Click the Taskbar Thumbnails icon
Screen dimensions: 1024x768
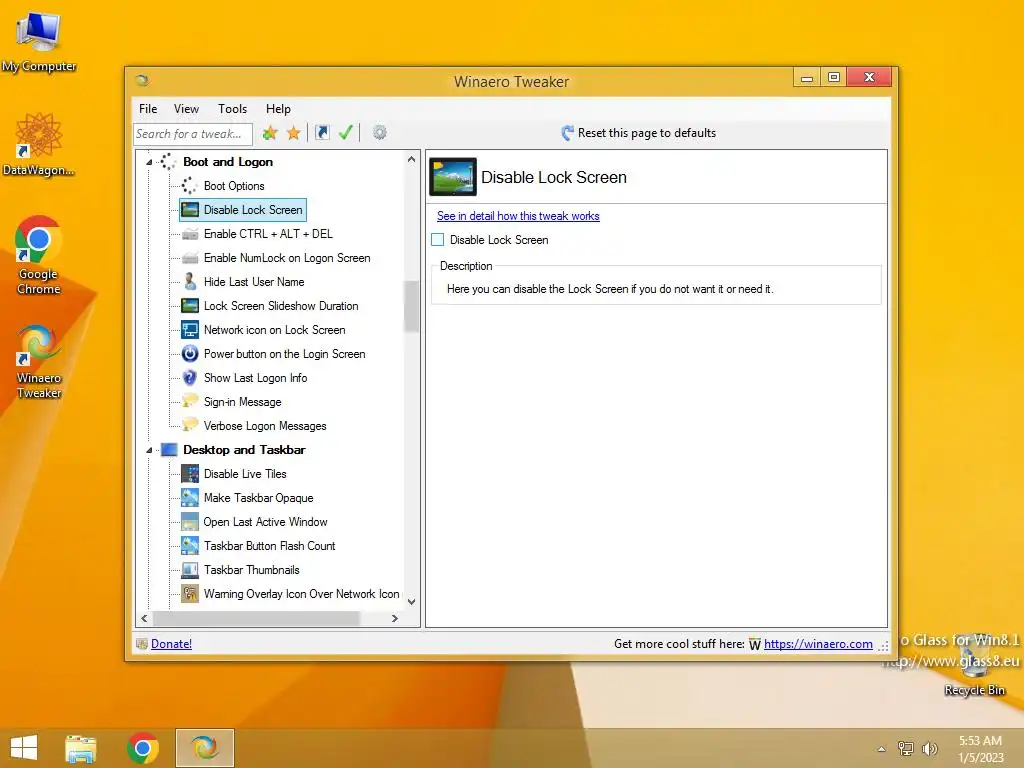click(190, 569)
